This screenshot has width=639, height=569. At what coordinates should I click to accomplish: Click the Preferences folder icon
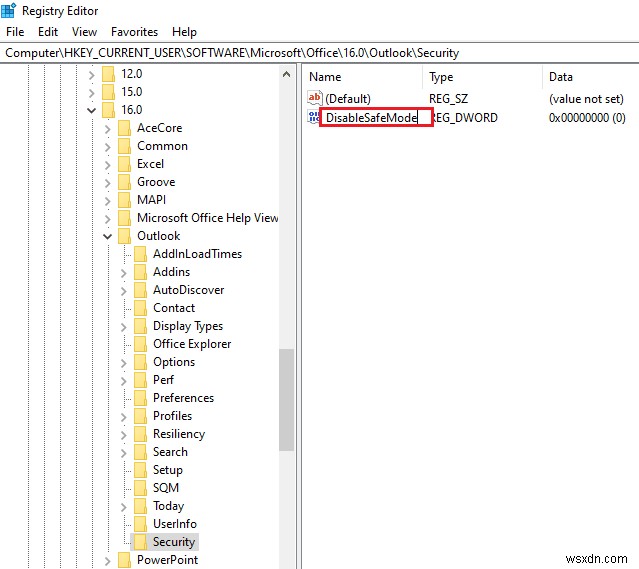tap(140, 398)
